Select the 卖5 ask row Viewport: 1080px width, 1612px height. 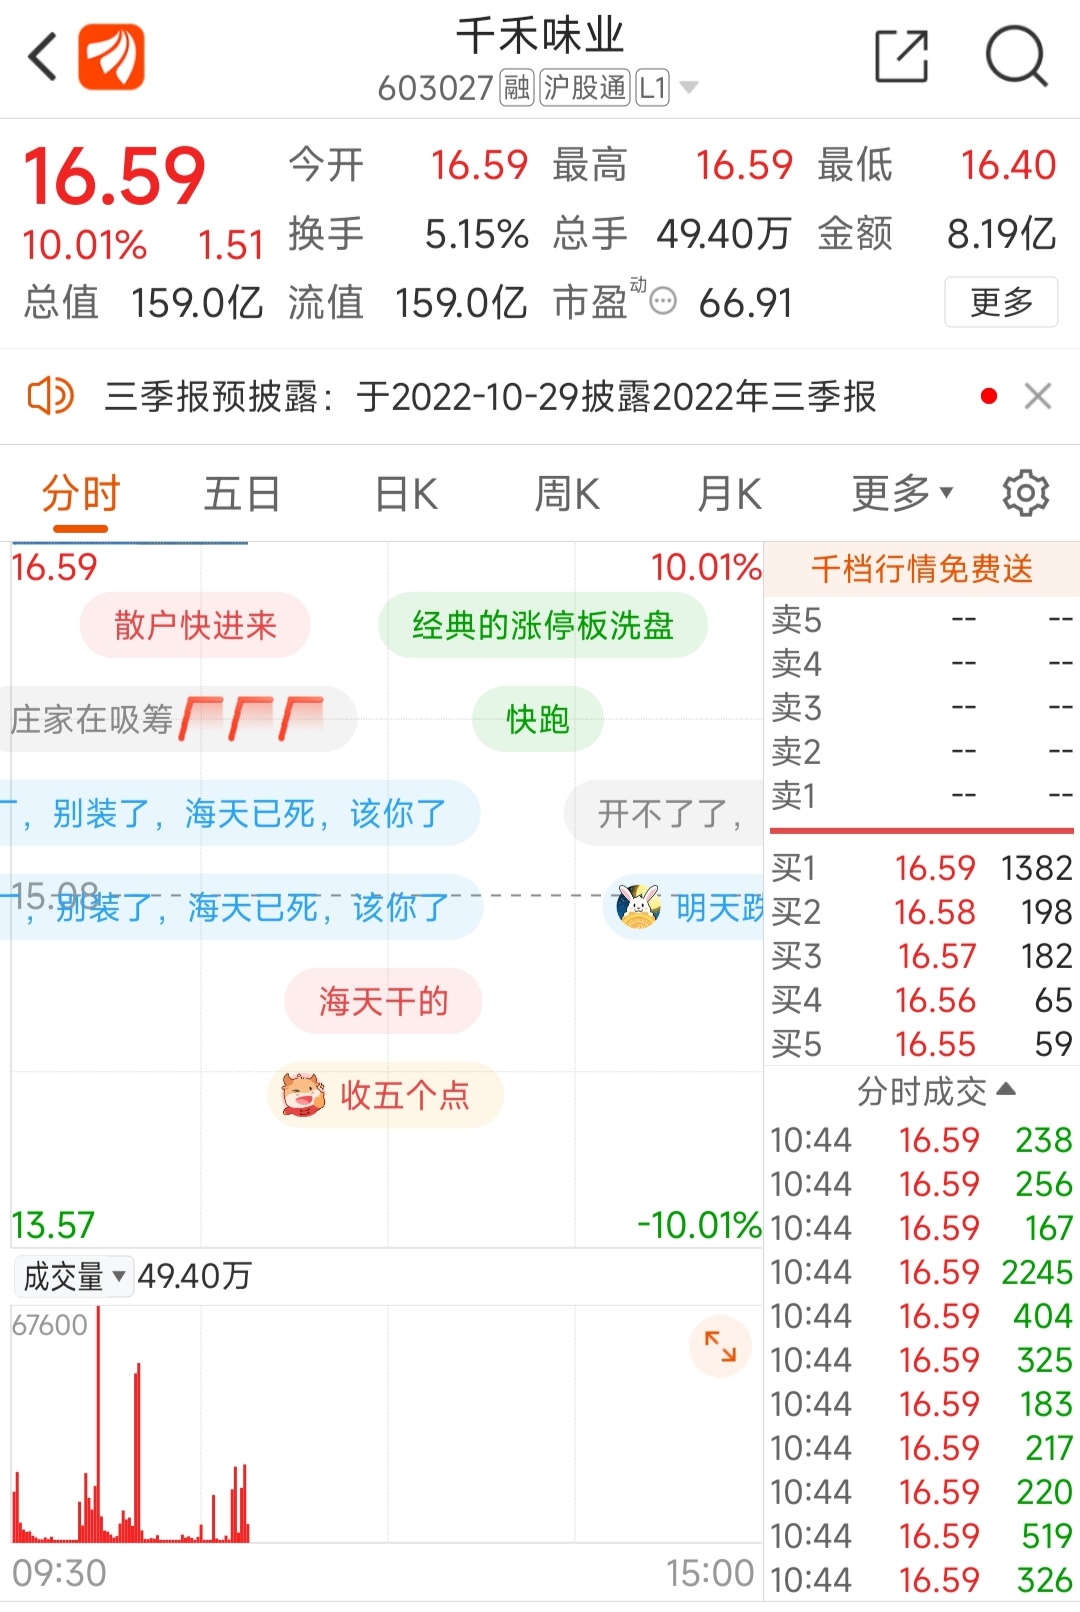pyautogui.click(x=921, y=620)
